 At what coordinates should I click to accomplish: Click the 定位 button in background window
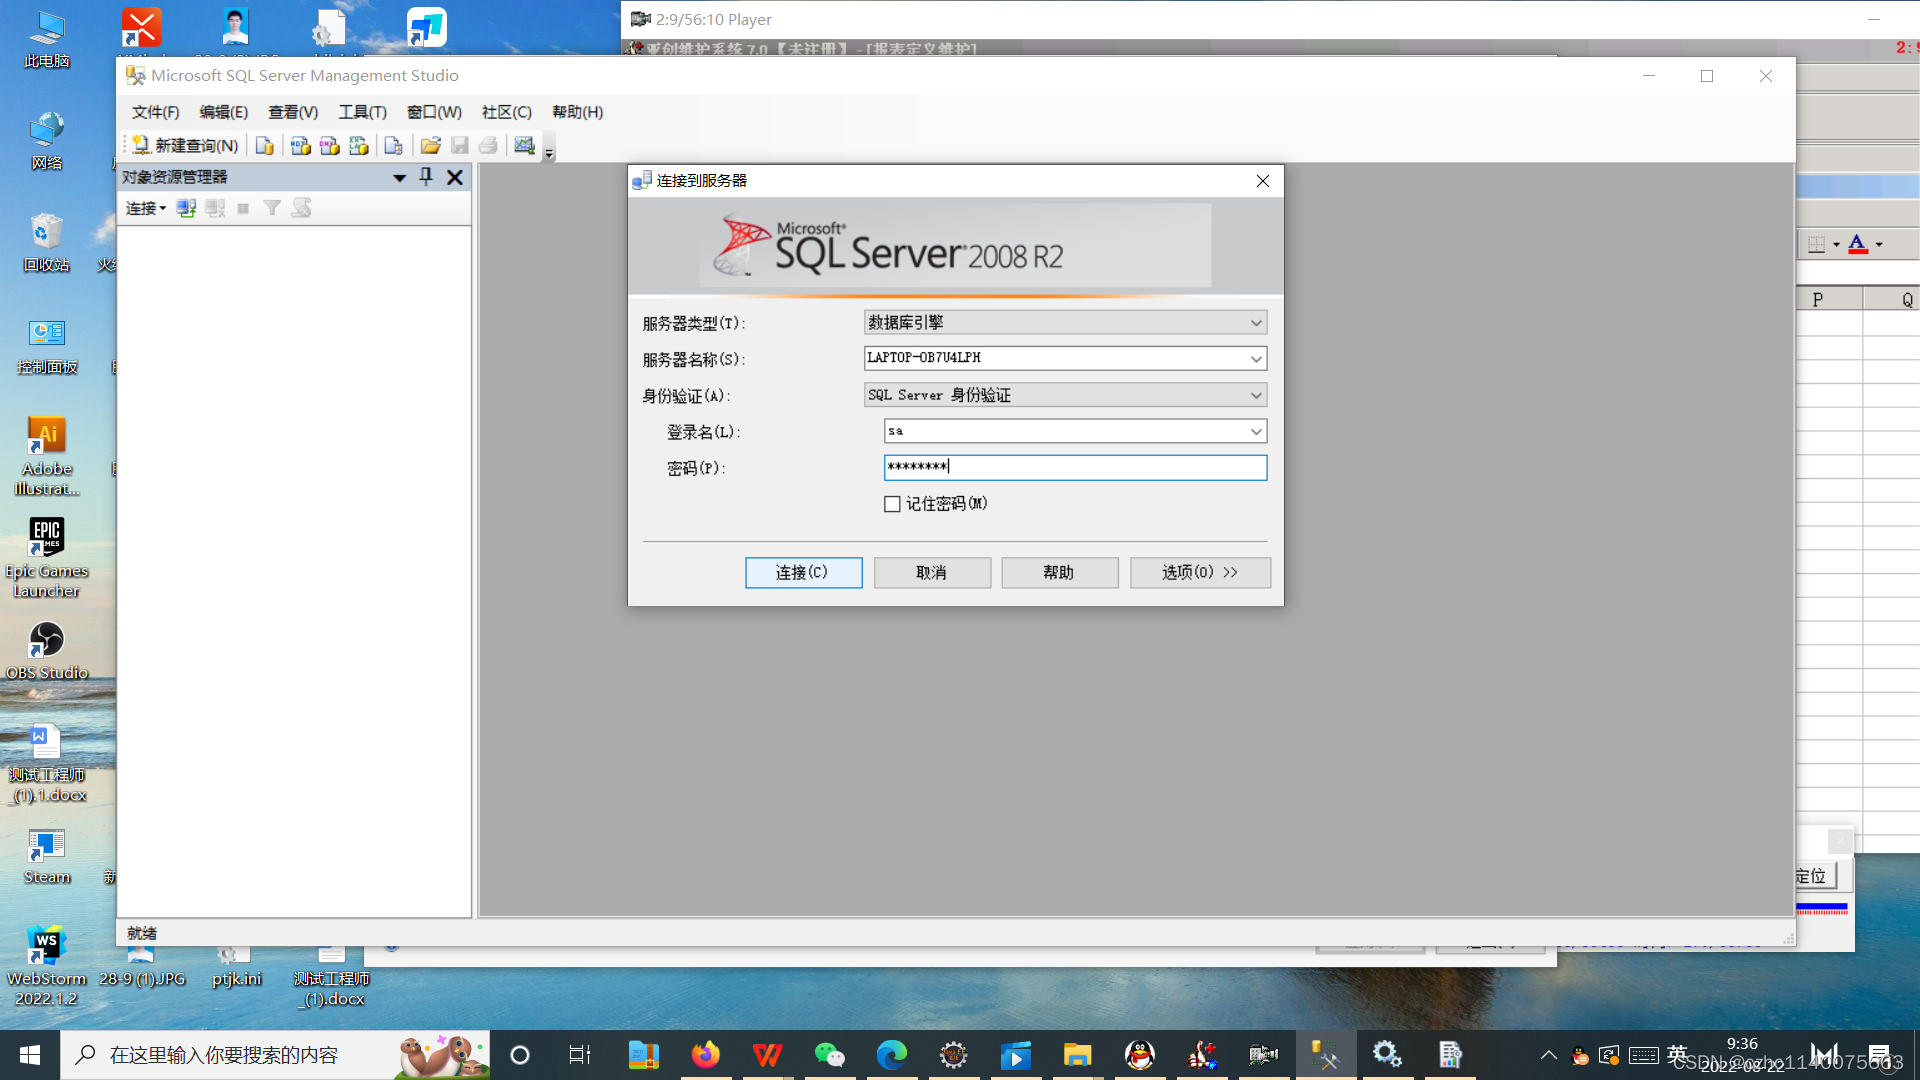click(1816, 876)
